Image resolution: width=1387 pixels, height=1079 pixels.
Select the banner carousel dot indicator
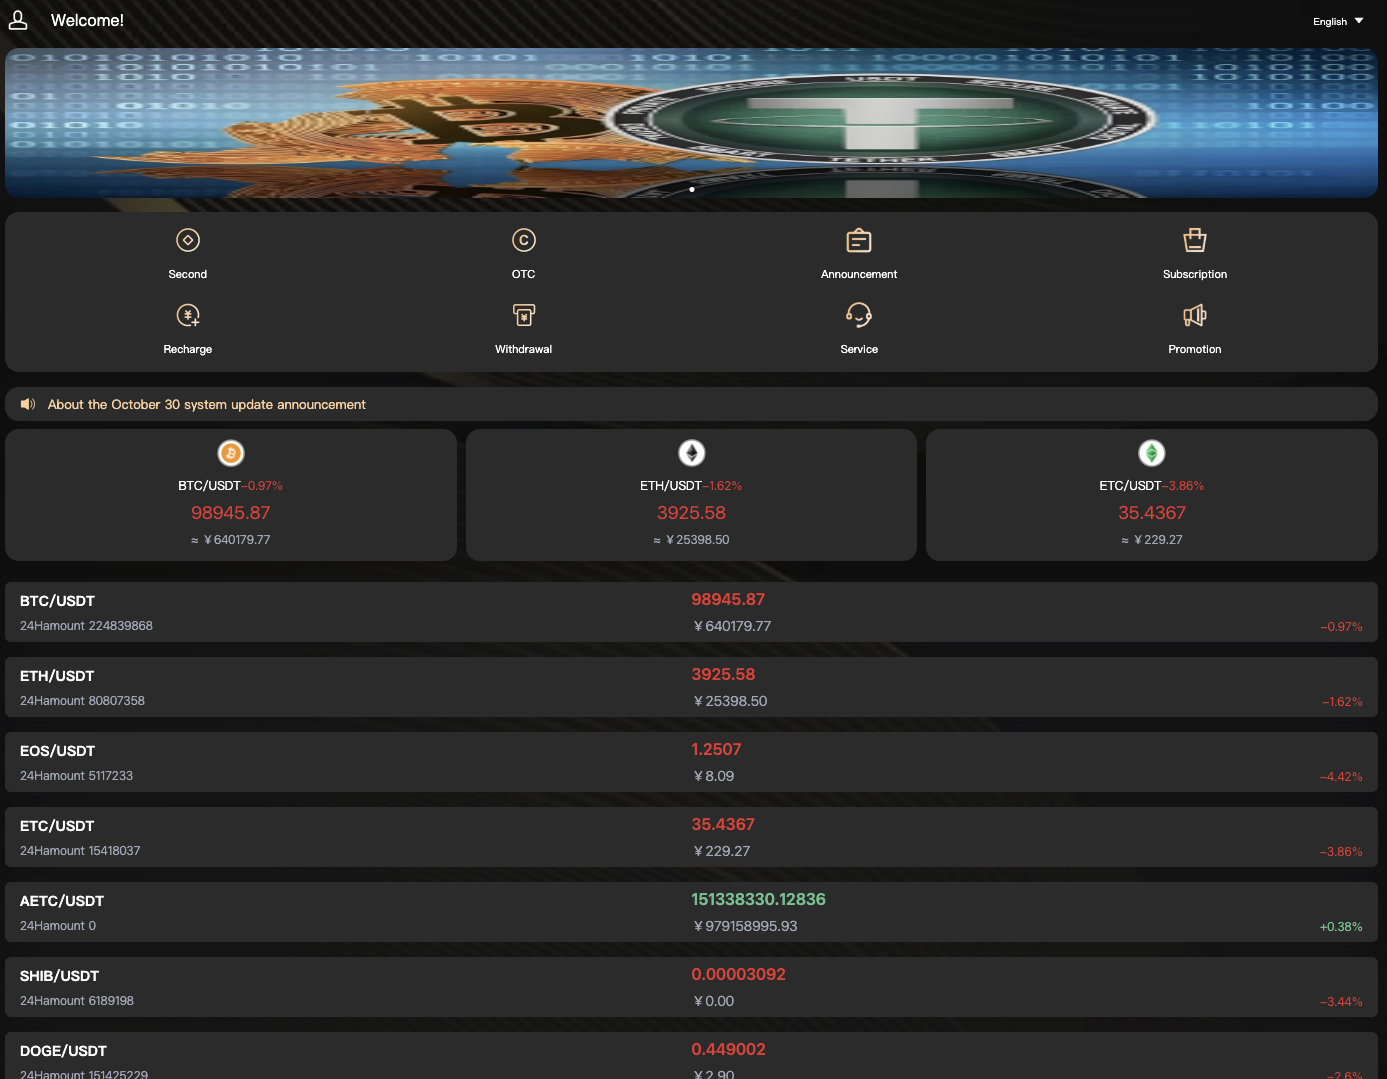tap(692, 189)
